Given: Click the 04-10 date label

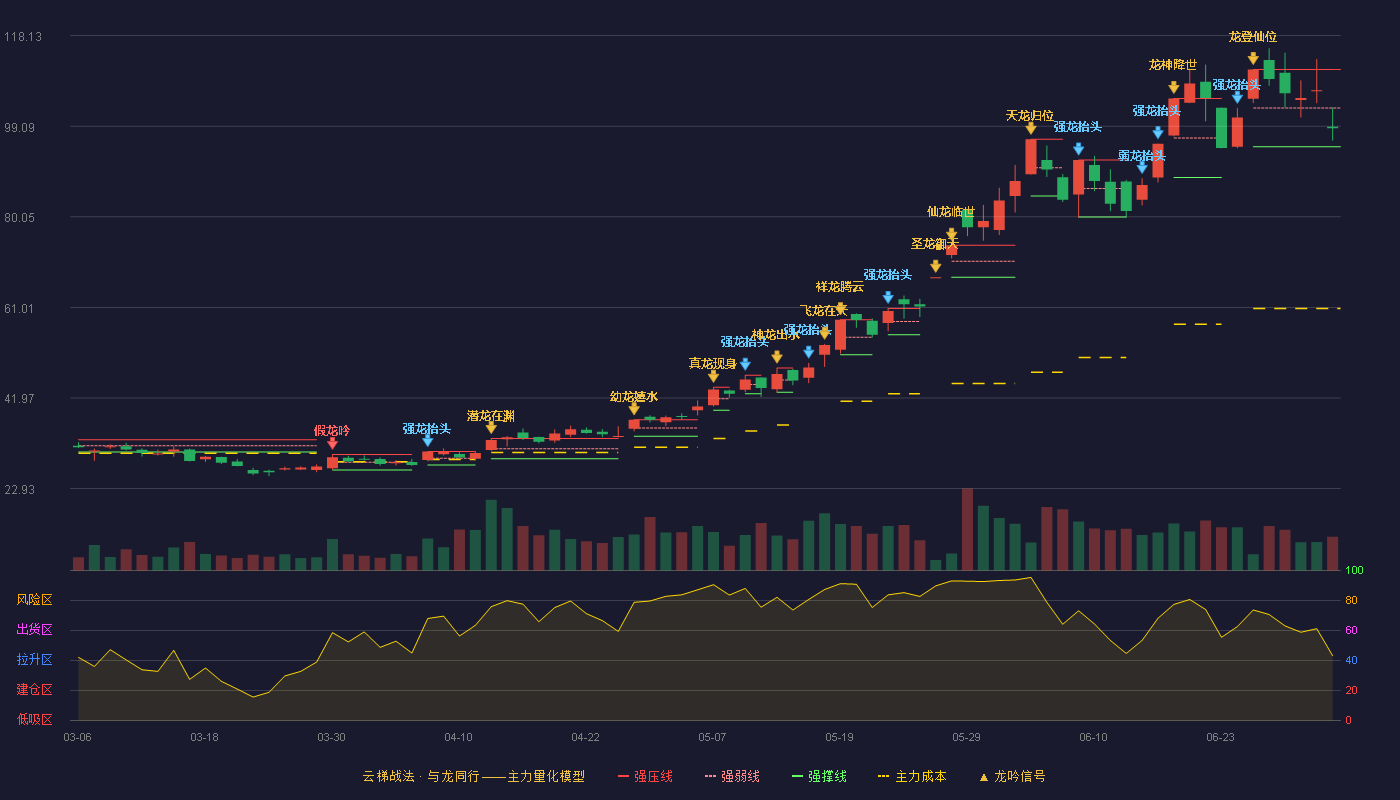Looking at the screenshot, I should tap(458, 737).
